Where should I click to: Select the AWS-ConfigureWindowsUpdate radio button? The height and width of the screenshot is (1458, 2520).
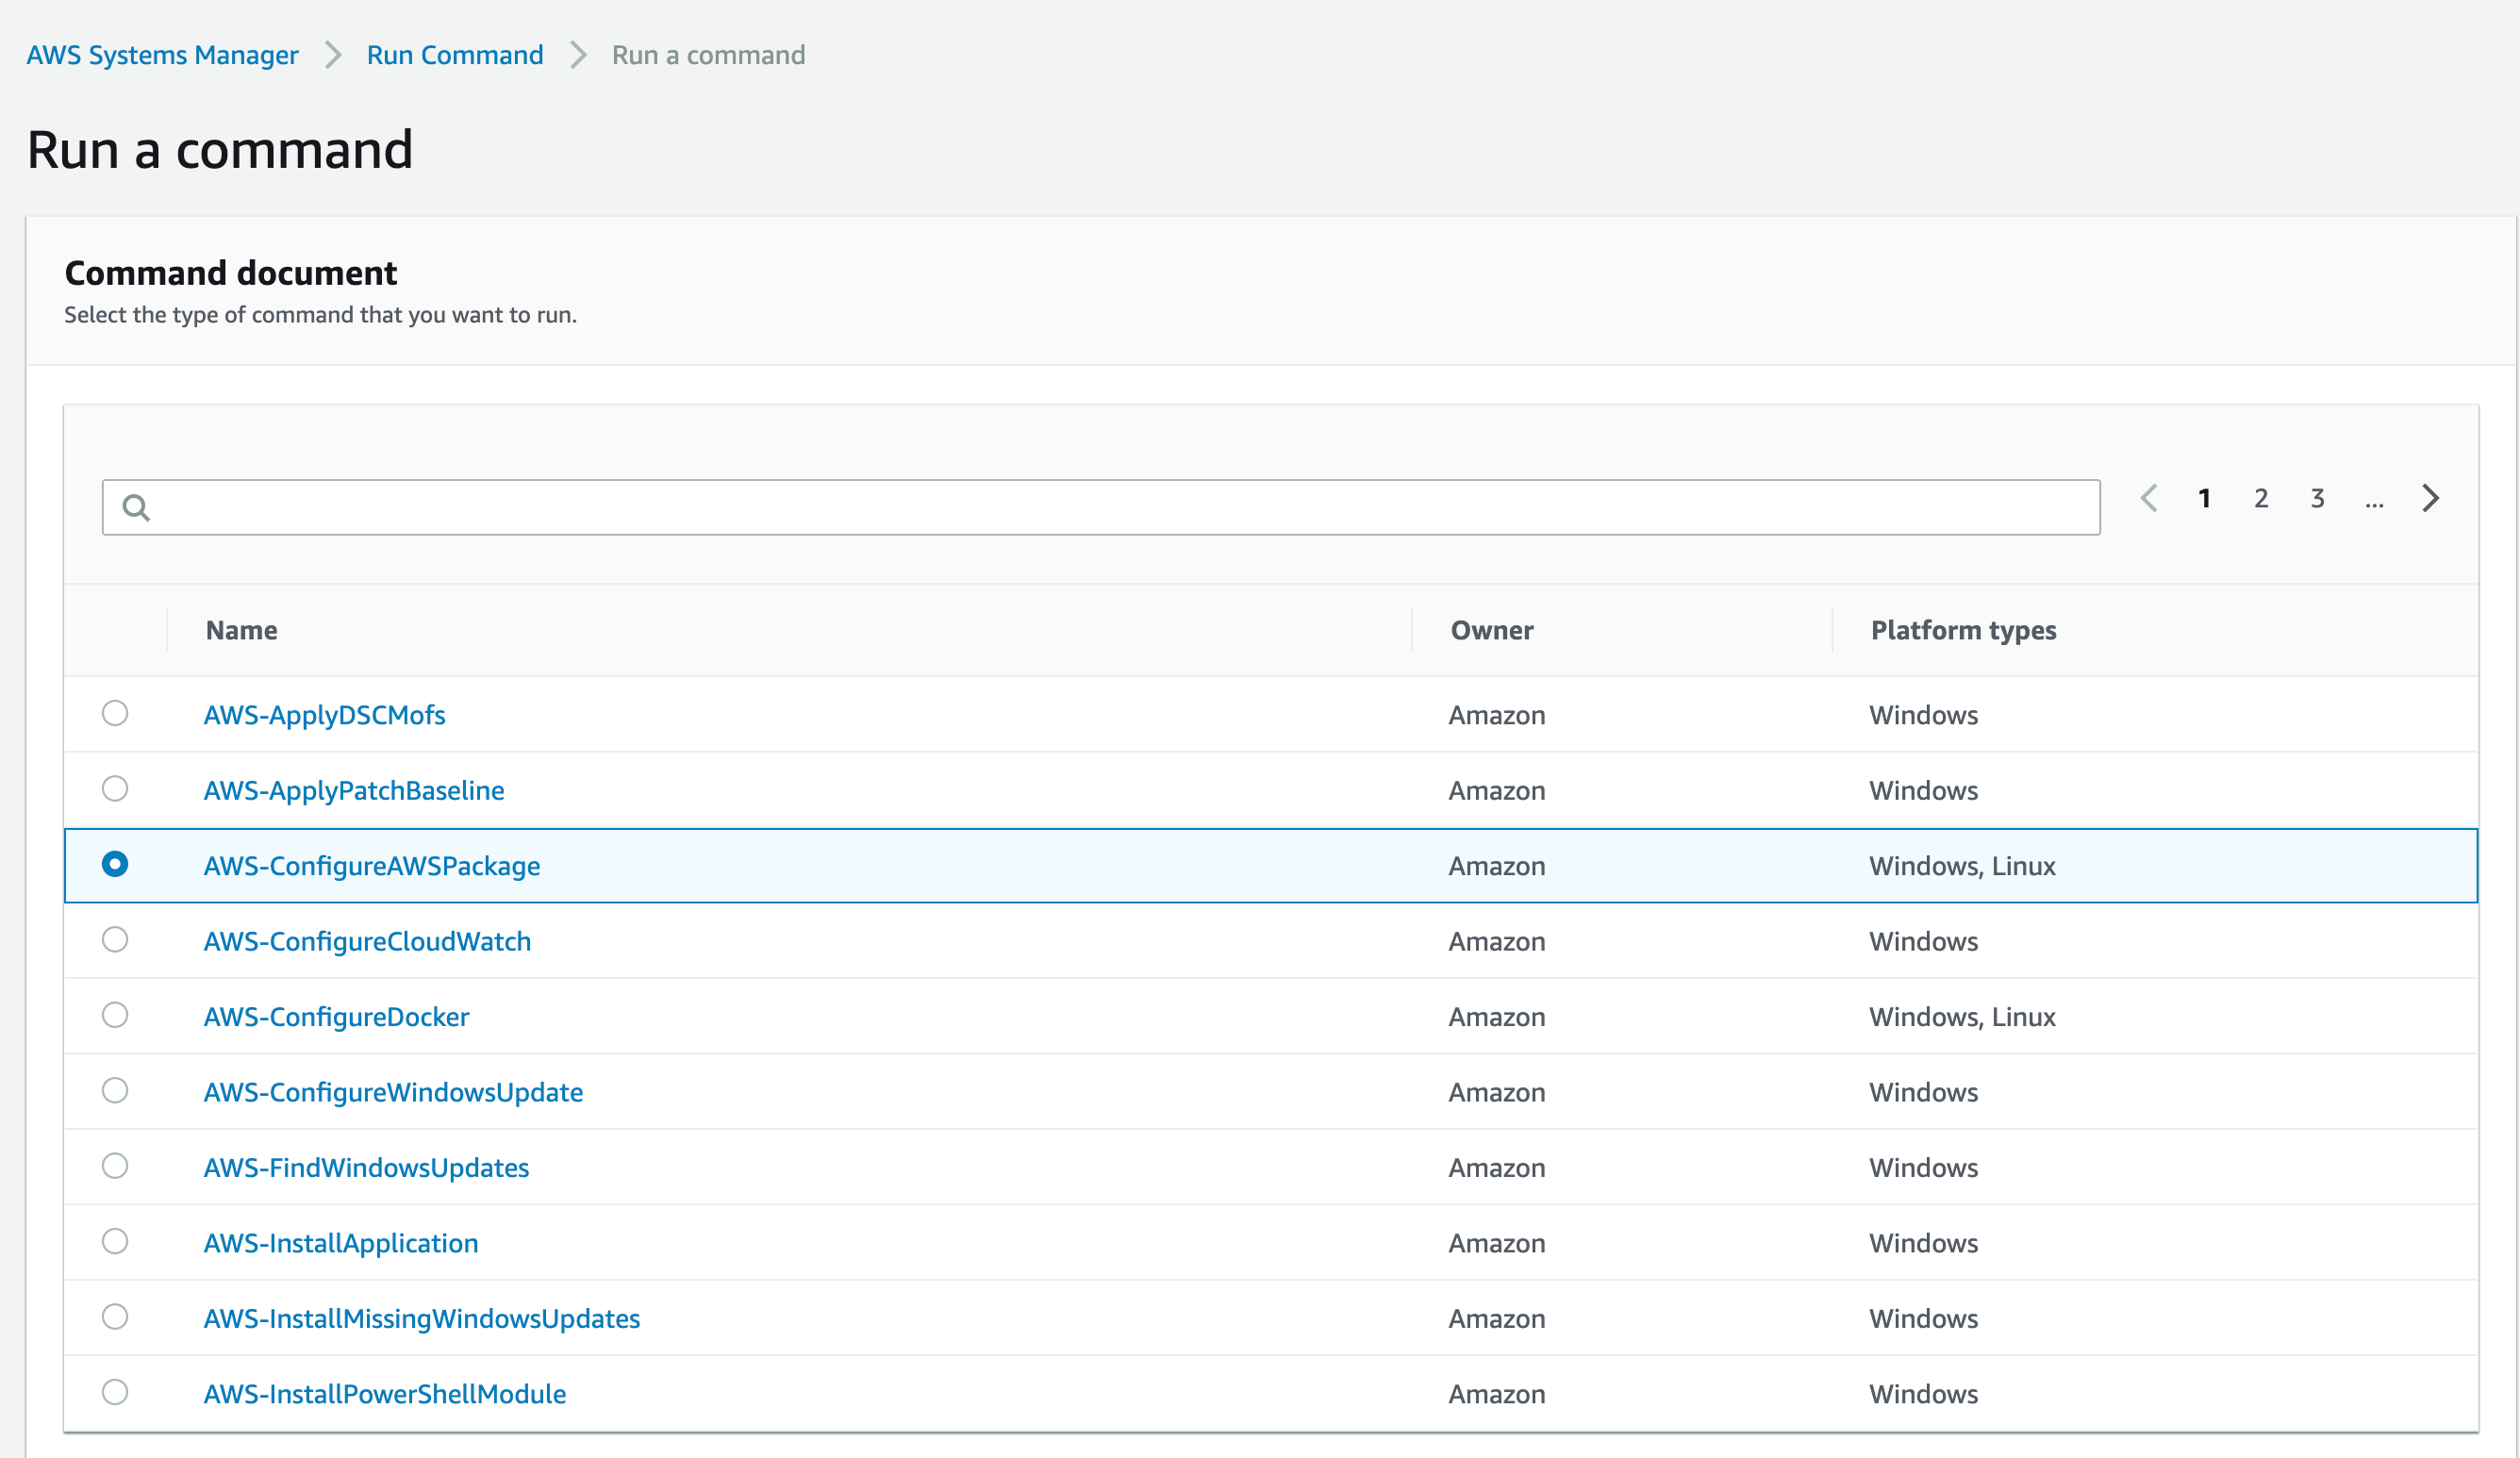[x=115, y=1090]
